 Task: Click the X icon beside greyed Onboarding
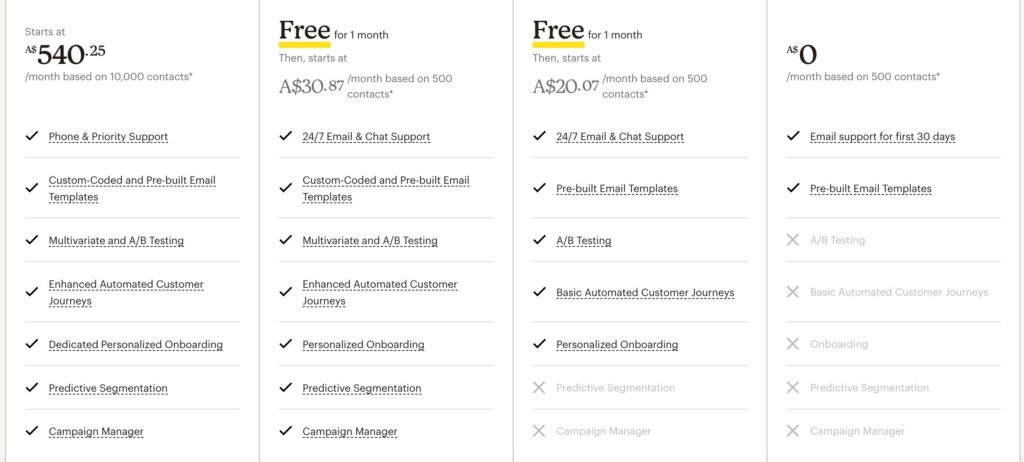point(793,344)
